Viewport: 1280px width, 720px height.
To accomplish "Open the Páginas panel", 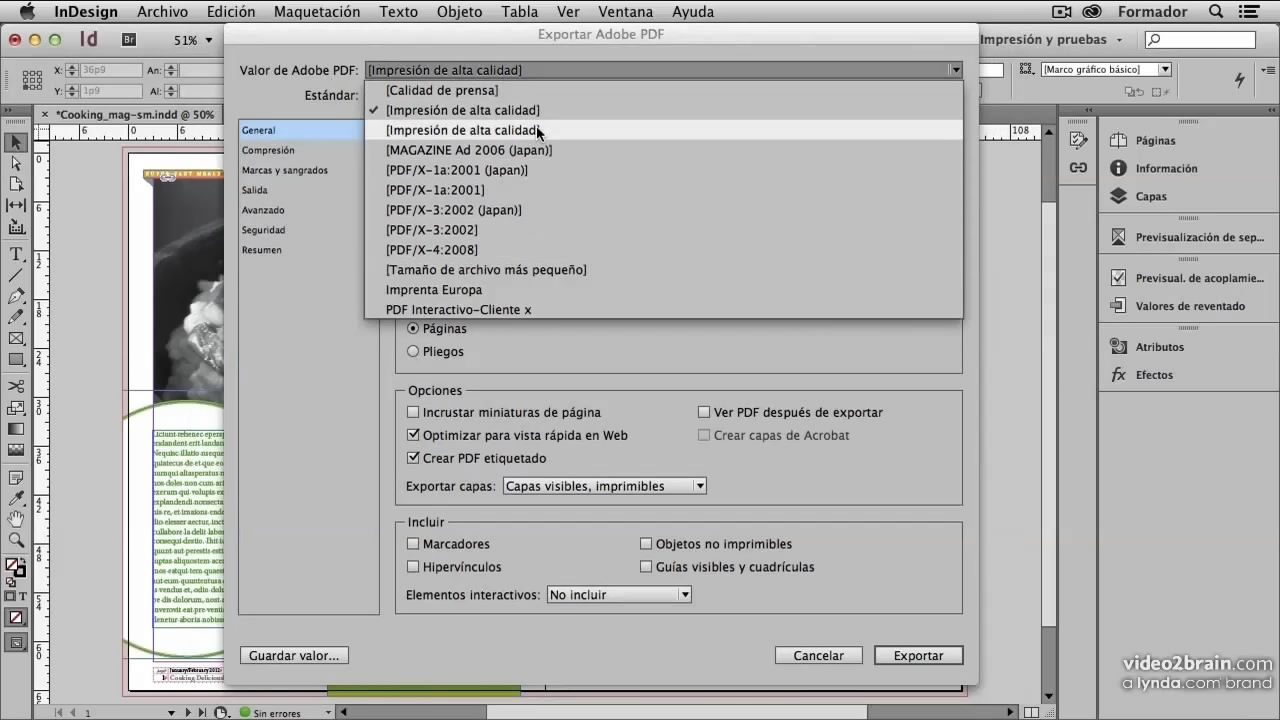I will click(x=1155, y=141).
